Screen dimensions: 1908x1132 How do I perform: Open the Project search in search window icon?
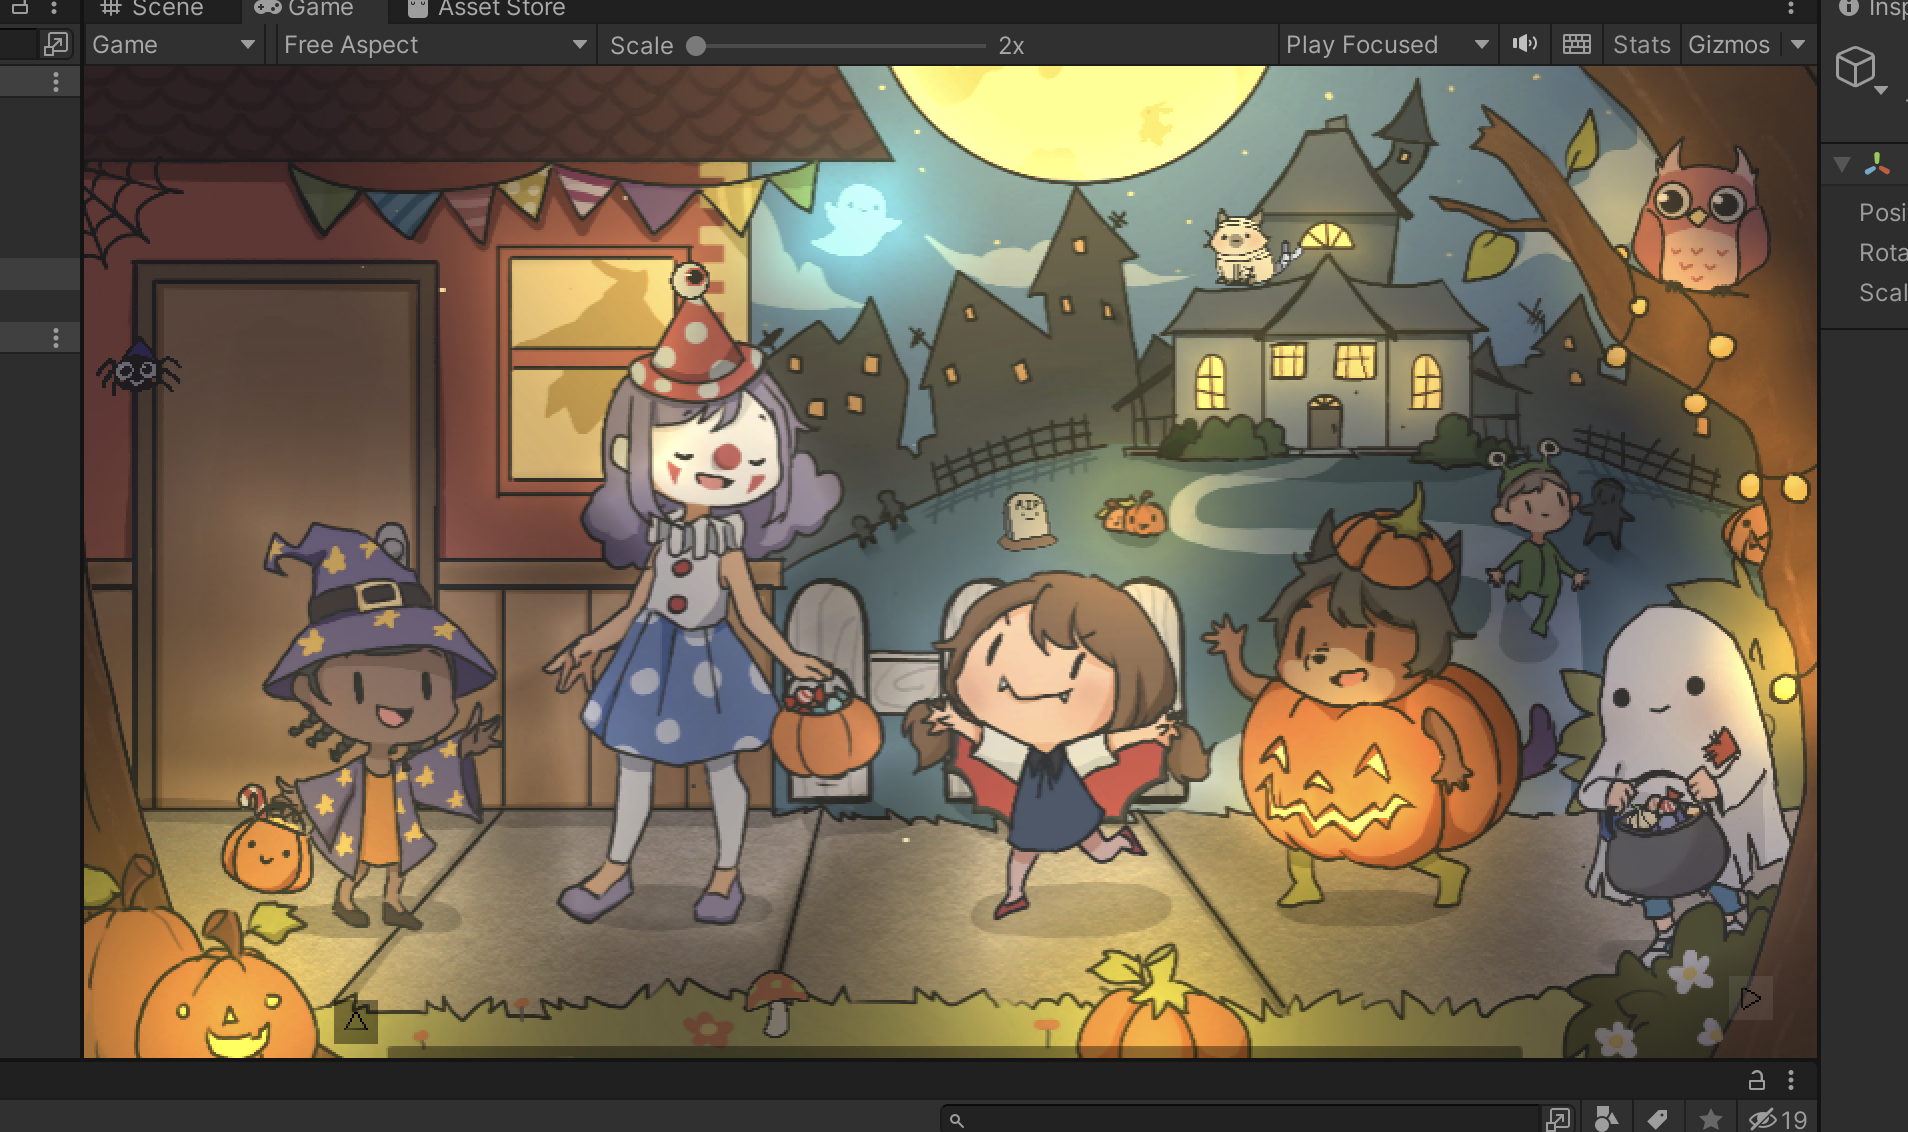coord(1558,1119)
